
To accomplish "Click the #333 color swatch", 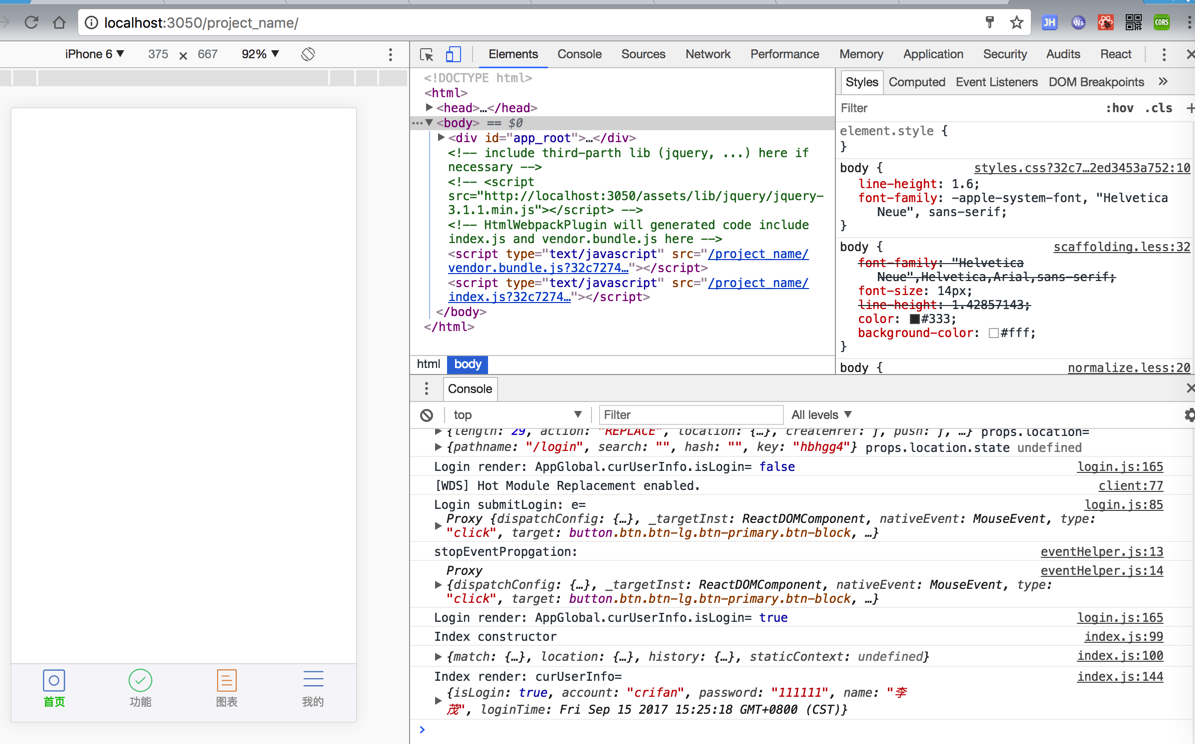I will coord(914,319).
